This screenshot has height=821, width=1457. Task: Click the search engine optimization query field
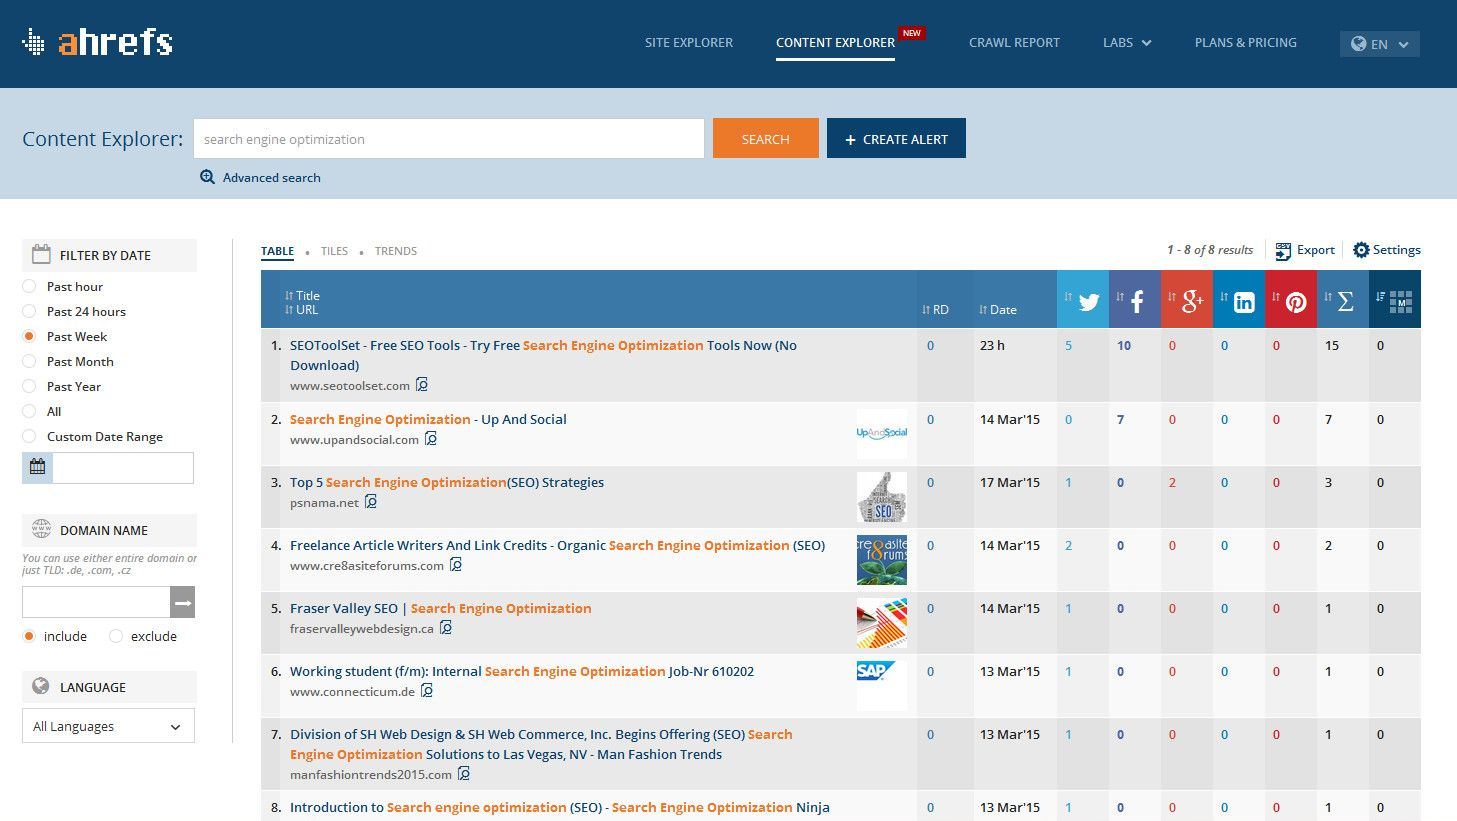[x=449, y=138]
